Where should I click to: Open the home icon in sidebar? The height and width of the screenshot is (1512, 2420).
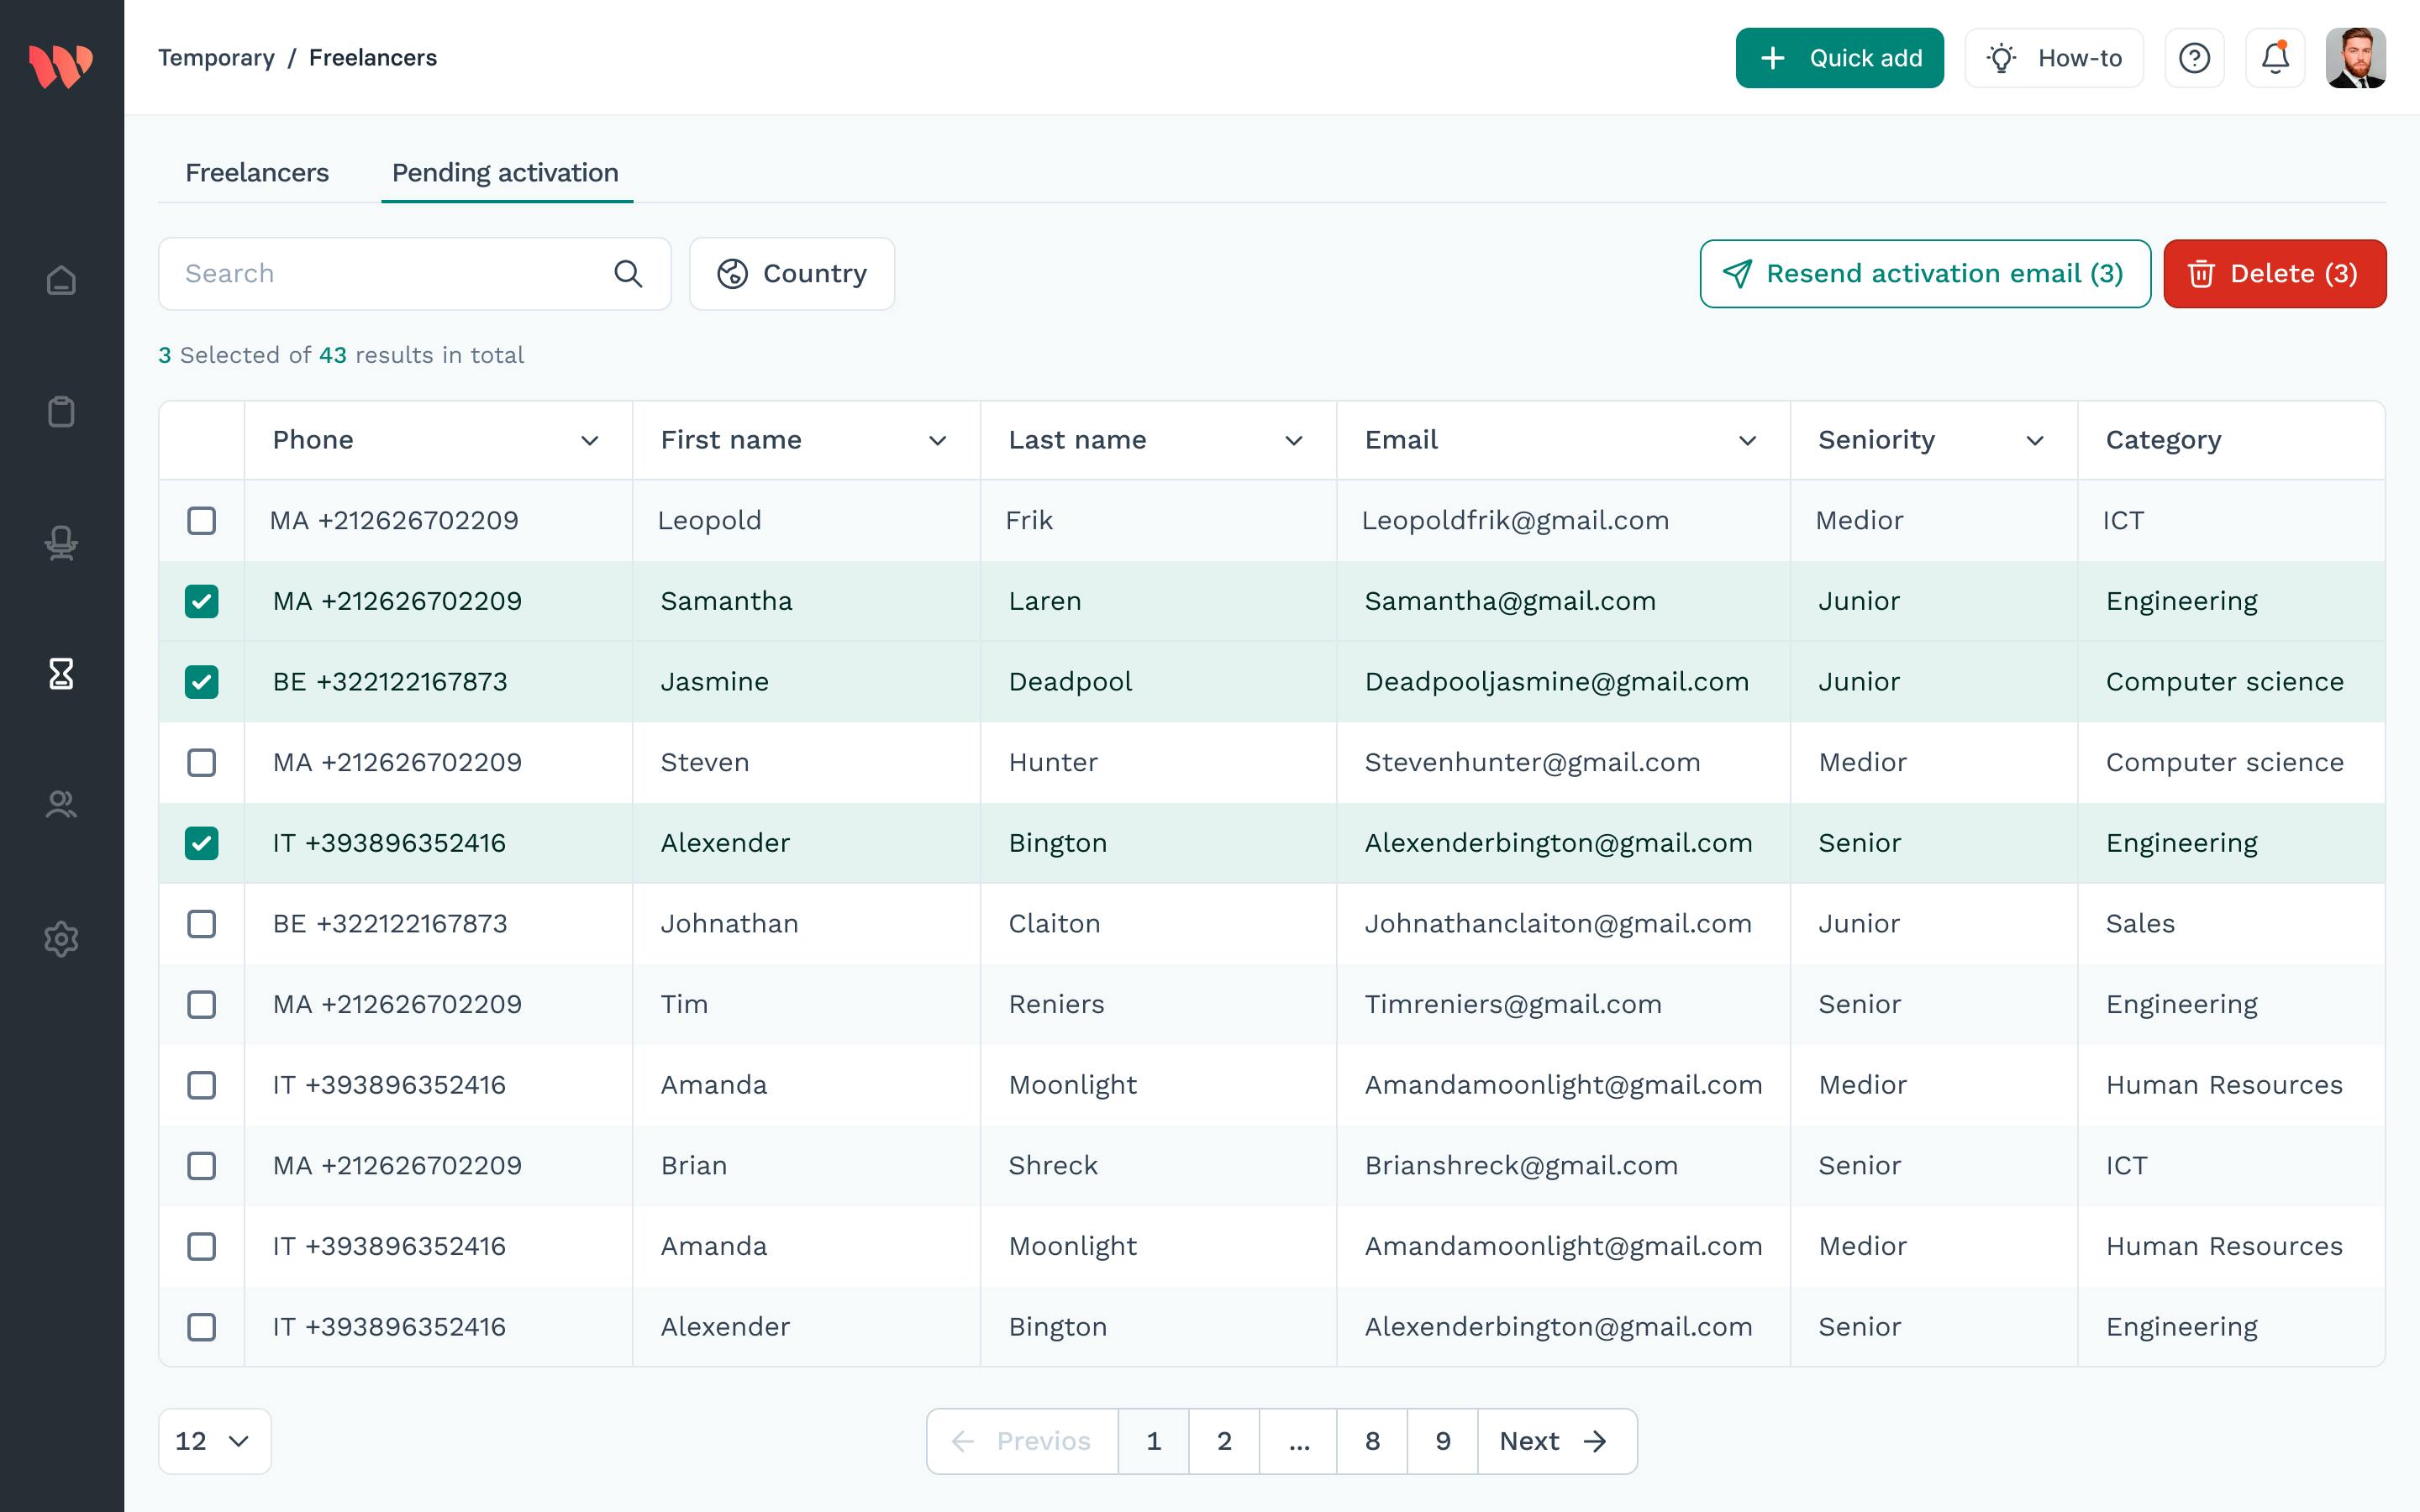pos(61,280)
